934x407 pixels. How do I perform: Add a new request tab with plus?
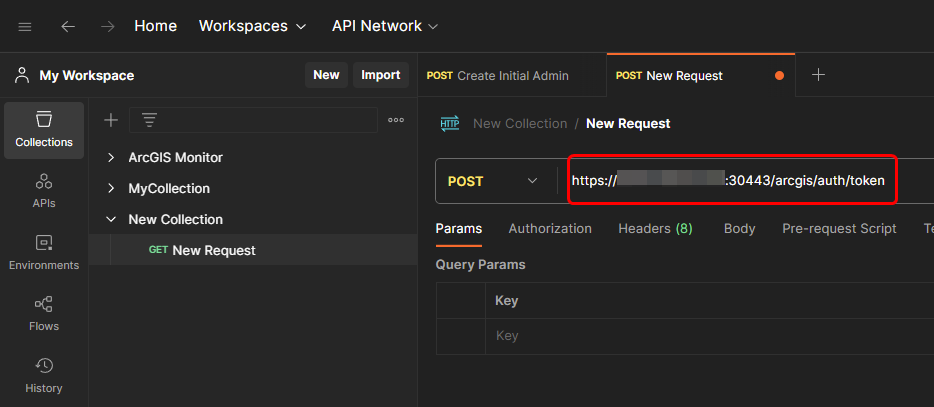(x=818, y=75)
